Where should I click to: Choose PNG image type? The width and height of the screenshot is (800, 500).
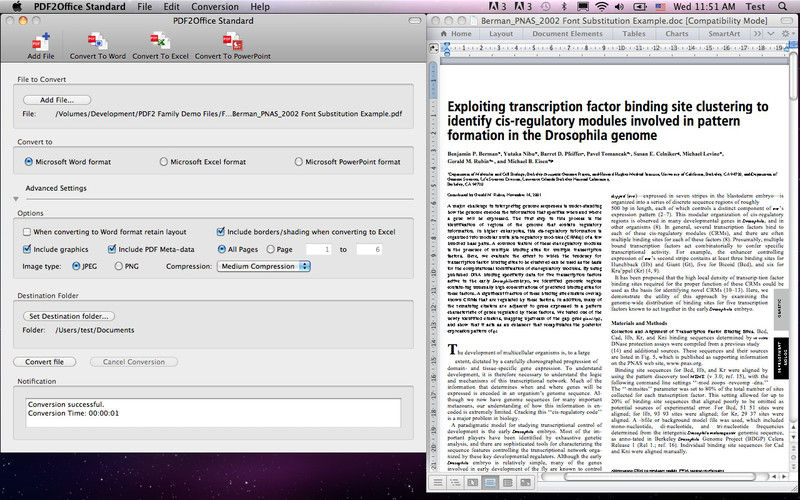click(118, 266)
